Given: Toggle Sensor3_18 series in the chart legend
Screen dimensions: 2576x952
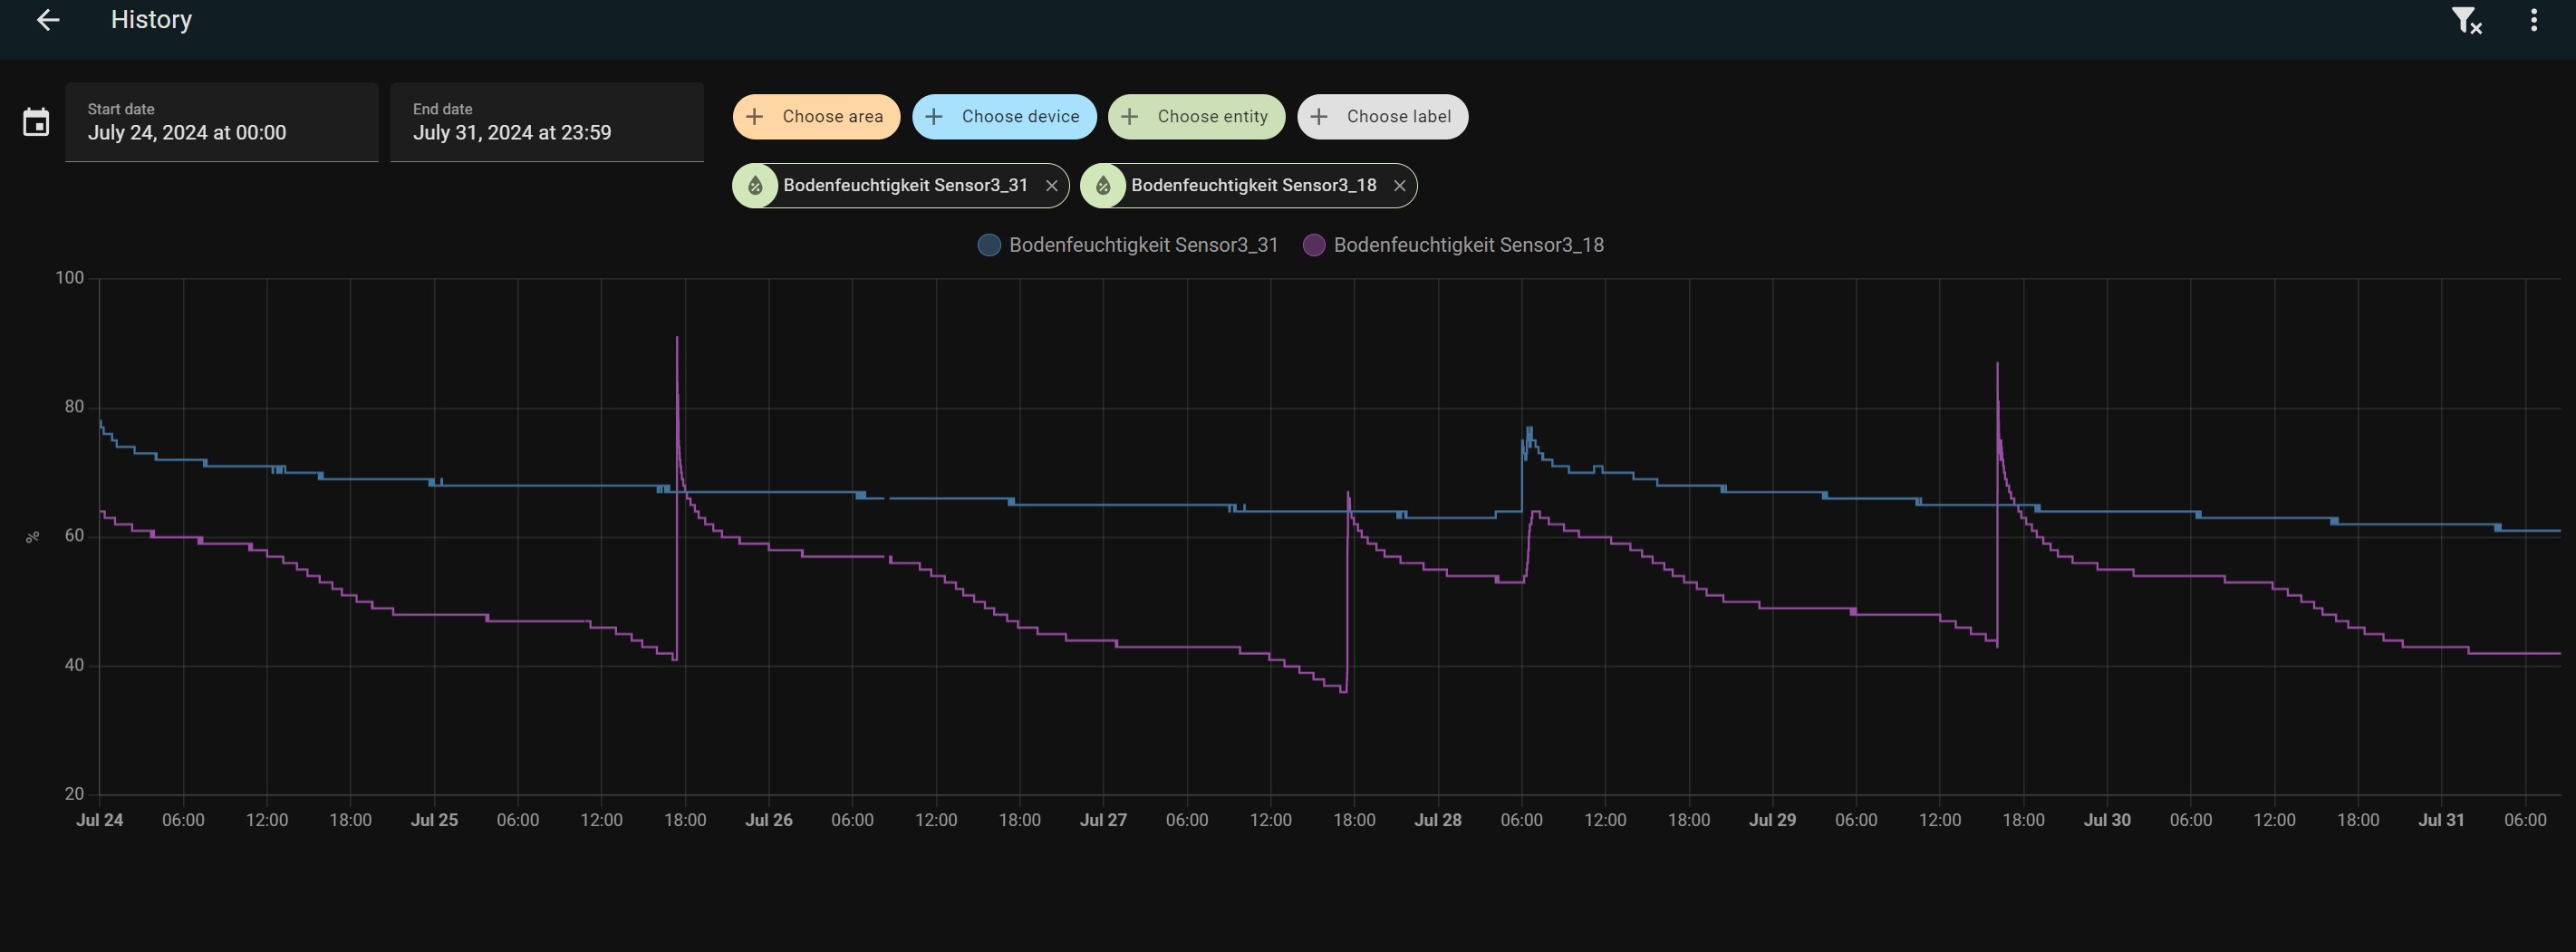Looking at the screenshot, I should tap(1468, 245).
